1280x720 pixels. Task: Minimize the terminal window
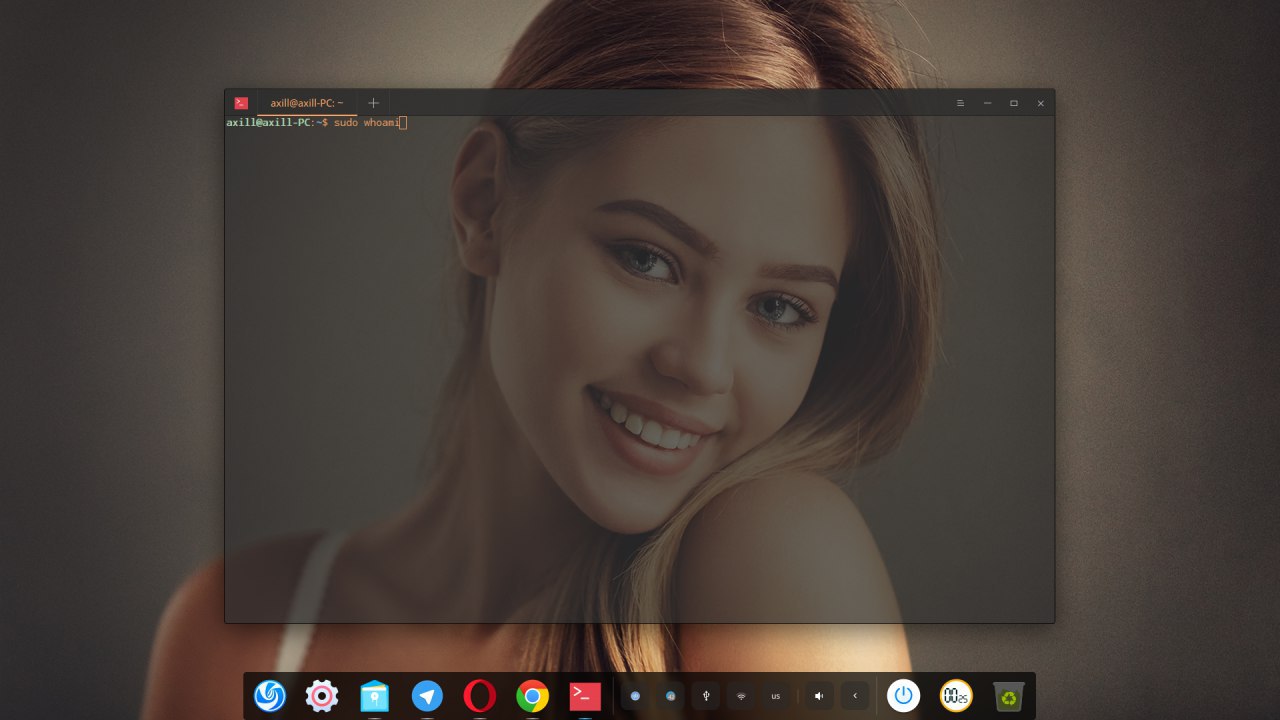(987, 103)
